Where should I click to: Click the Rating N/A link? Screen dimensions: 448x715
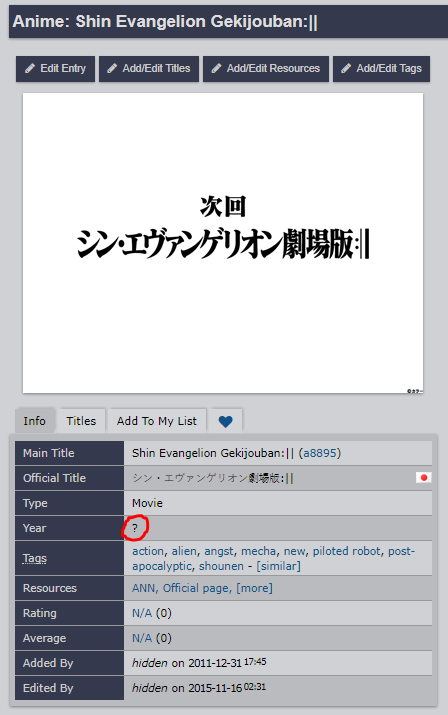(x=142, y=613)
